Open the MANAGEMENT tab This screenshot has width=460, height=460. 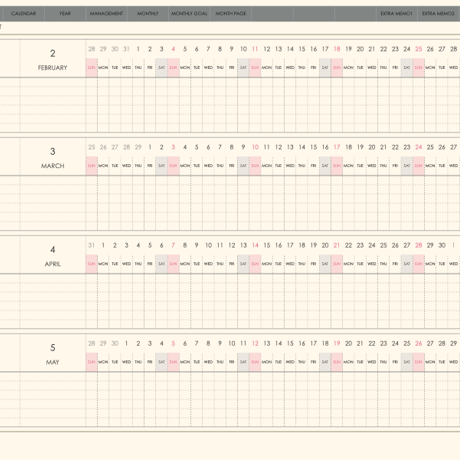(x=106, y=14)
